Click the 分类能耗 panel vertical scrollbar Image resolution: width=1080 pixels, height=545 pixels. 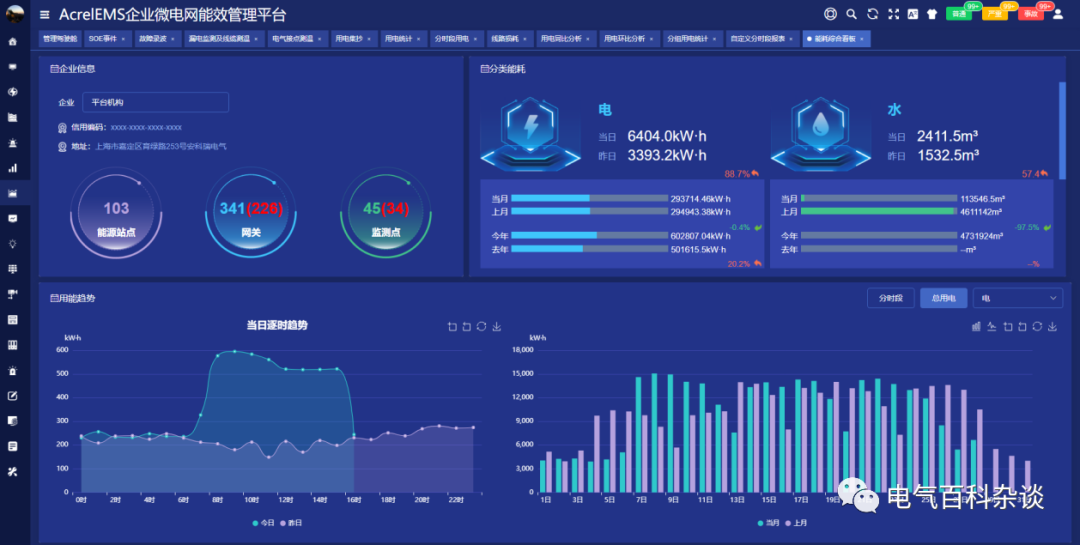click(x=1062, y=131)
